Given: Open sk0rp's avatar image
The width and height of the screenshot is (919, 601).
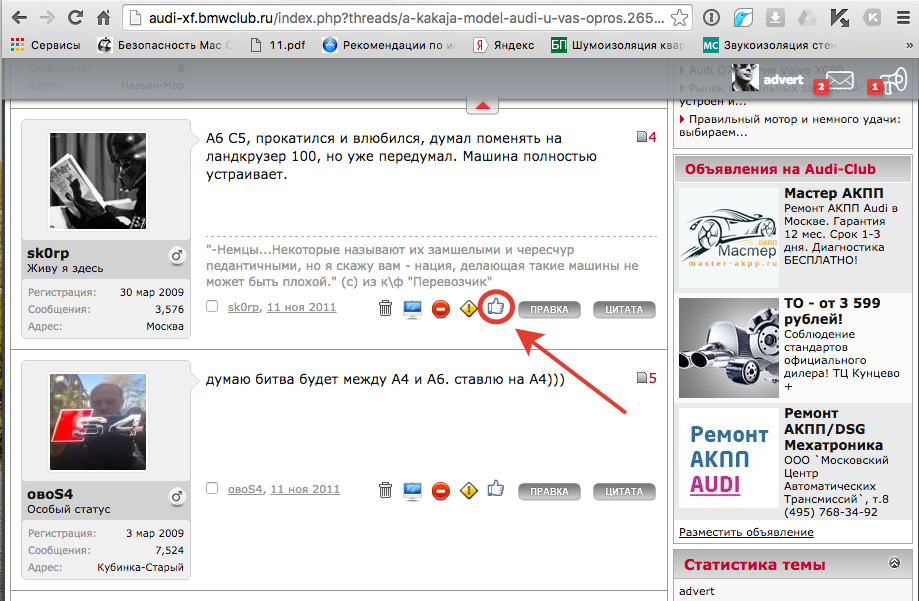Looking at the screenshot, I should [x=98, y=181].
